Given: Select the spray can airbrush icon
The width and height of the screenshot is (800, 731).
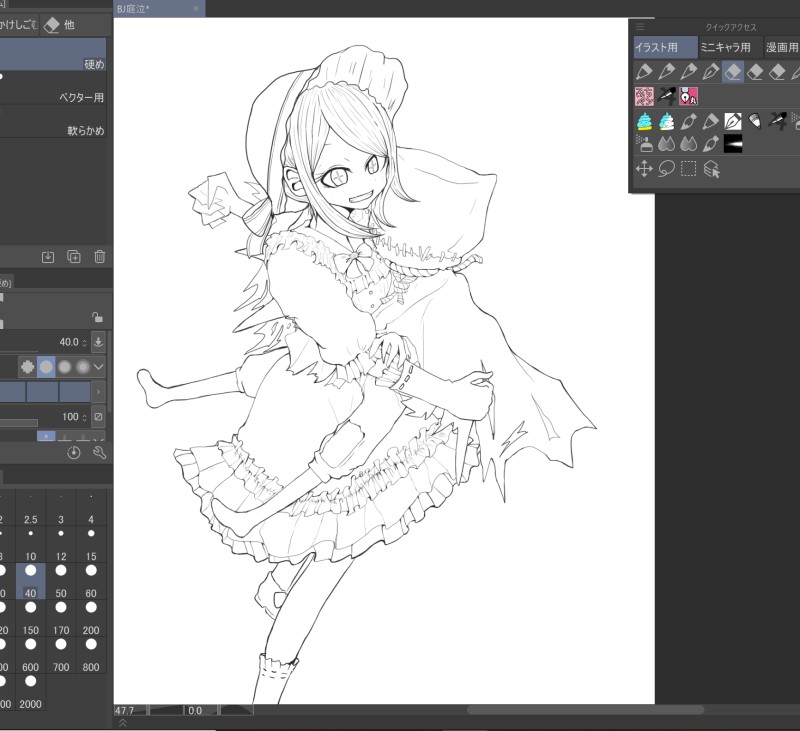Looking at the screenshot, I should coord(644,144).
